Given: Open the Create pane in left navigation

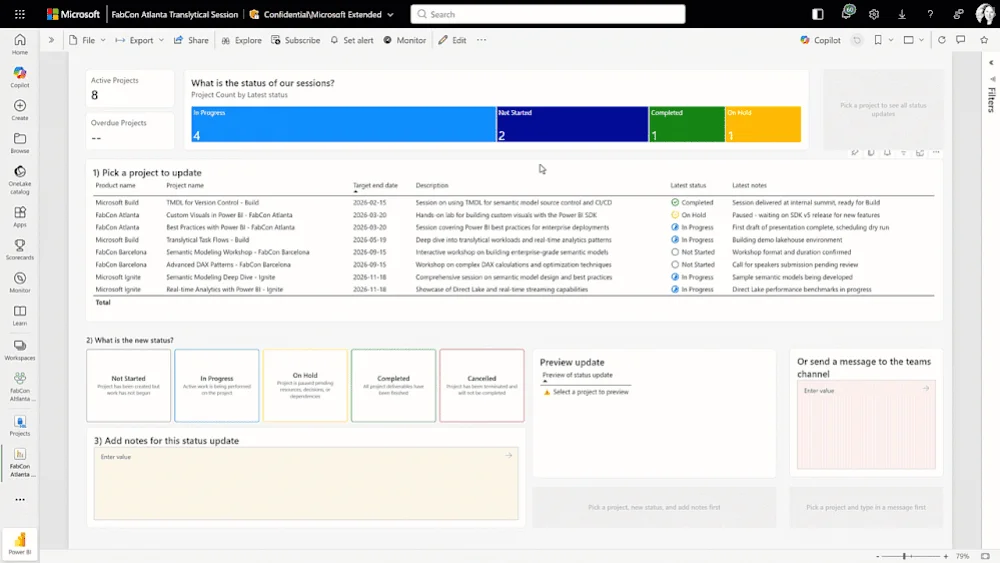Looking at the screenshot, I should click(x=20, y=110).
